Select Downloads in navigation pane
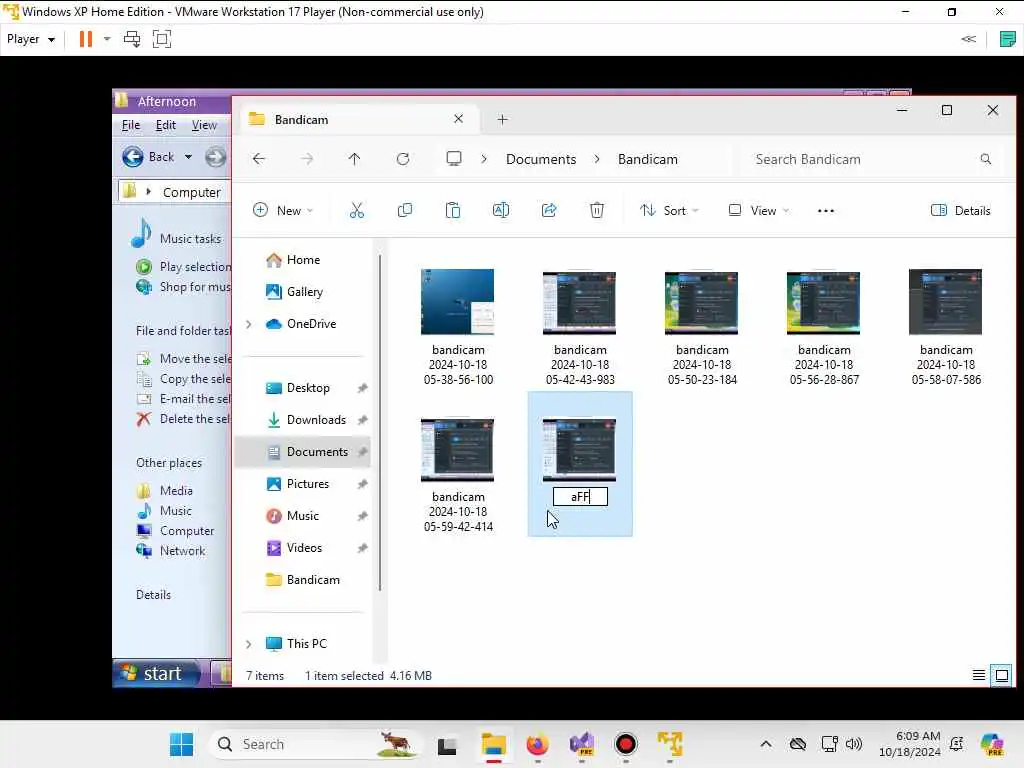This screenshot has height=768, width=1024. point(316,420)
